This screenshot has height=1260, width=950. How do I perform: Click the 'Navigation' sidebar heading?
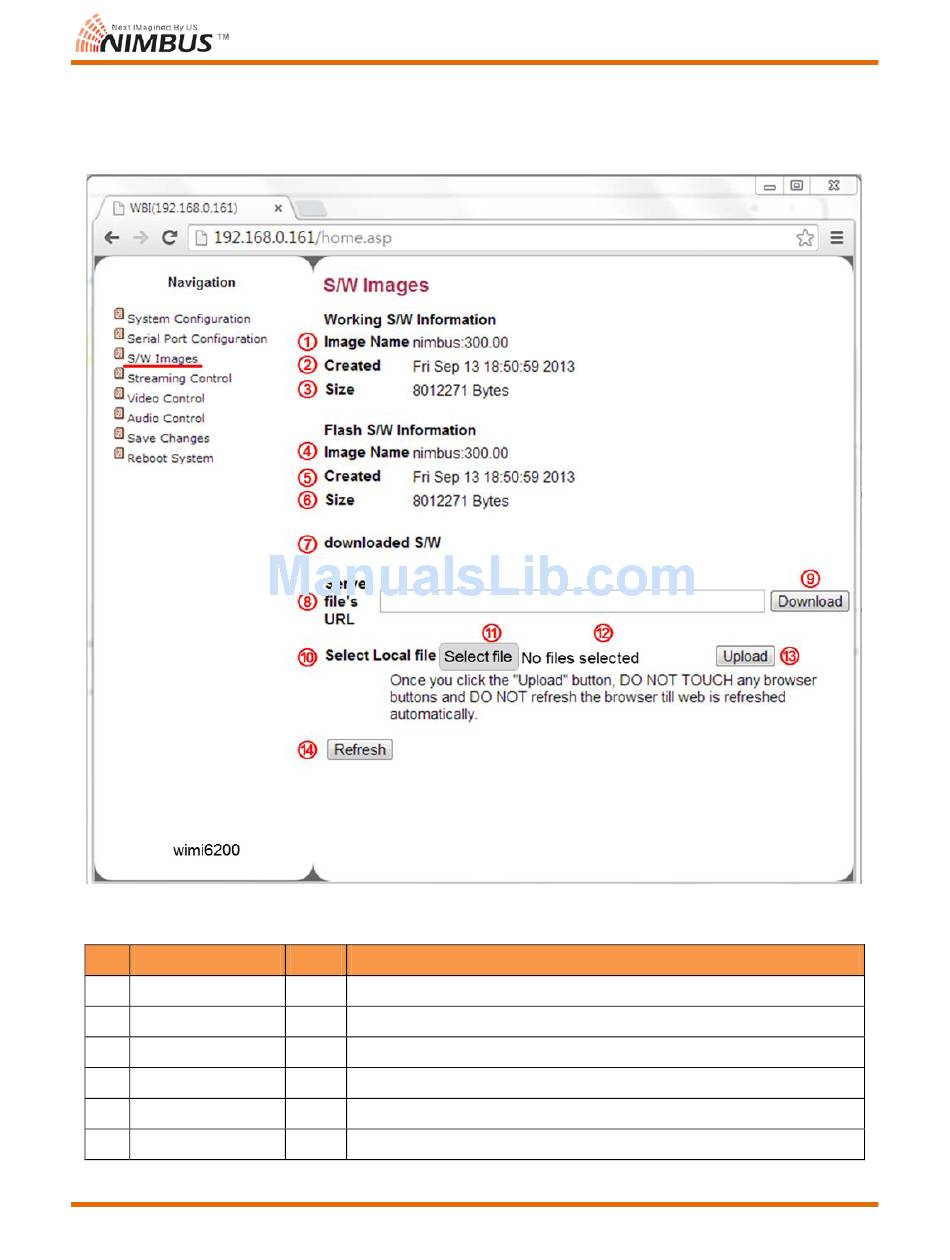[x=201, y=282]
